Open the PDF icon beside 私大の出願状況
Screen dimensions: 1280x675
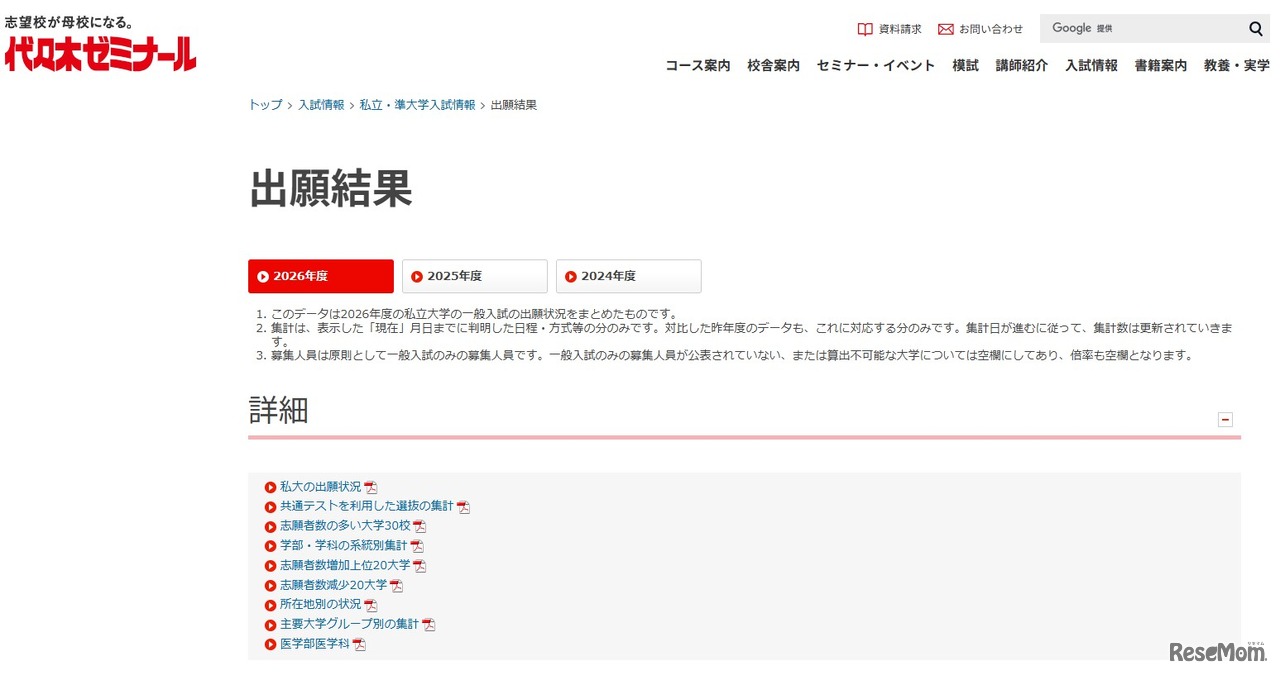coord(371,486)
